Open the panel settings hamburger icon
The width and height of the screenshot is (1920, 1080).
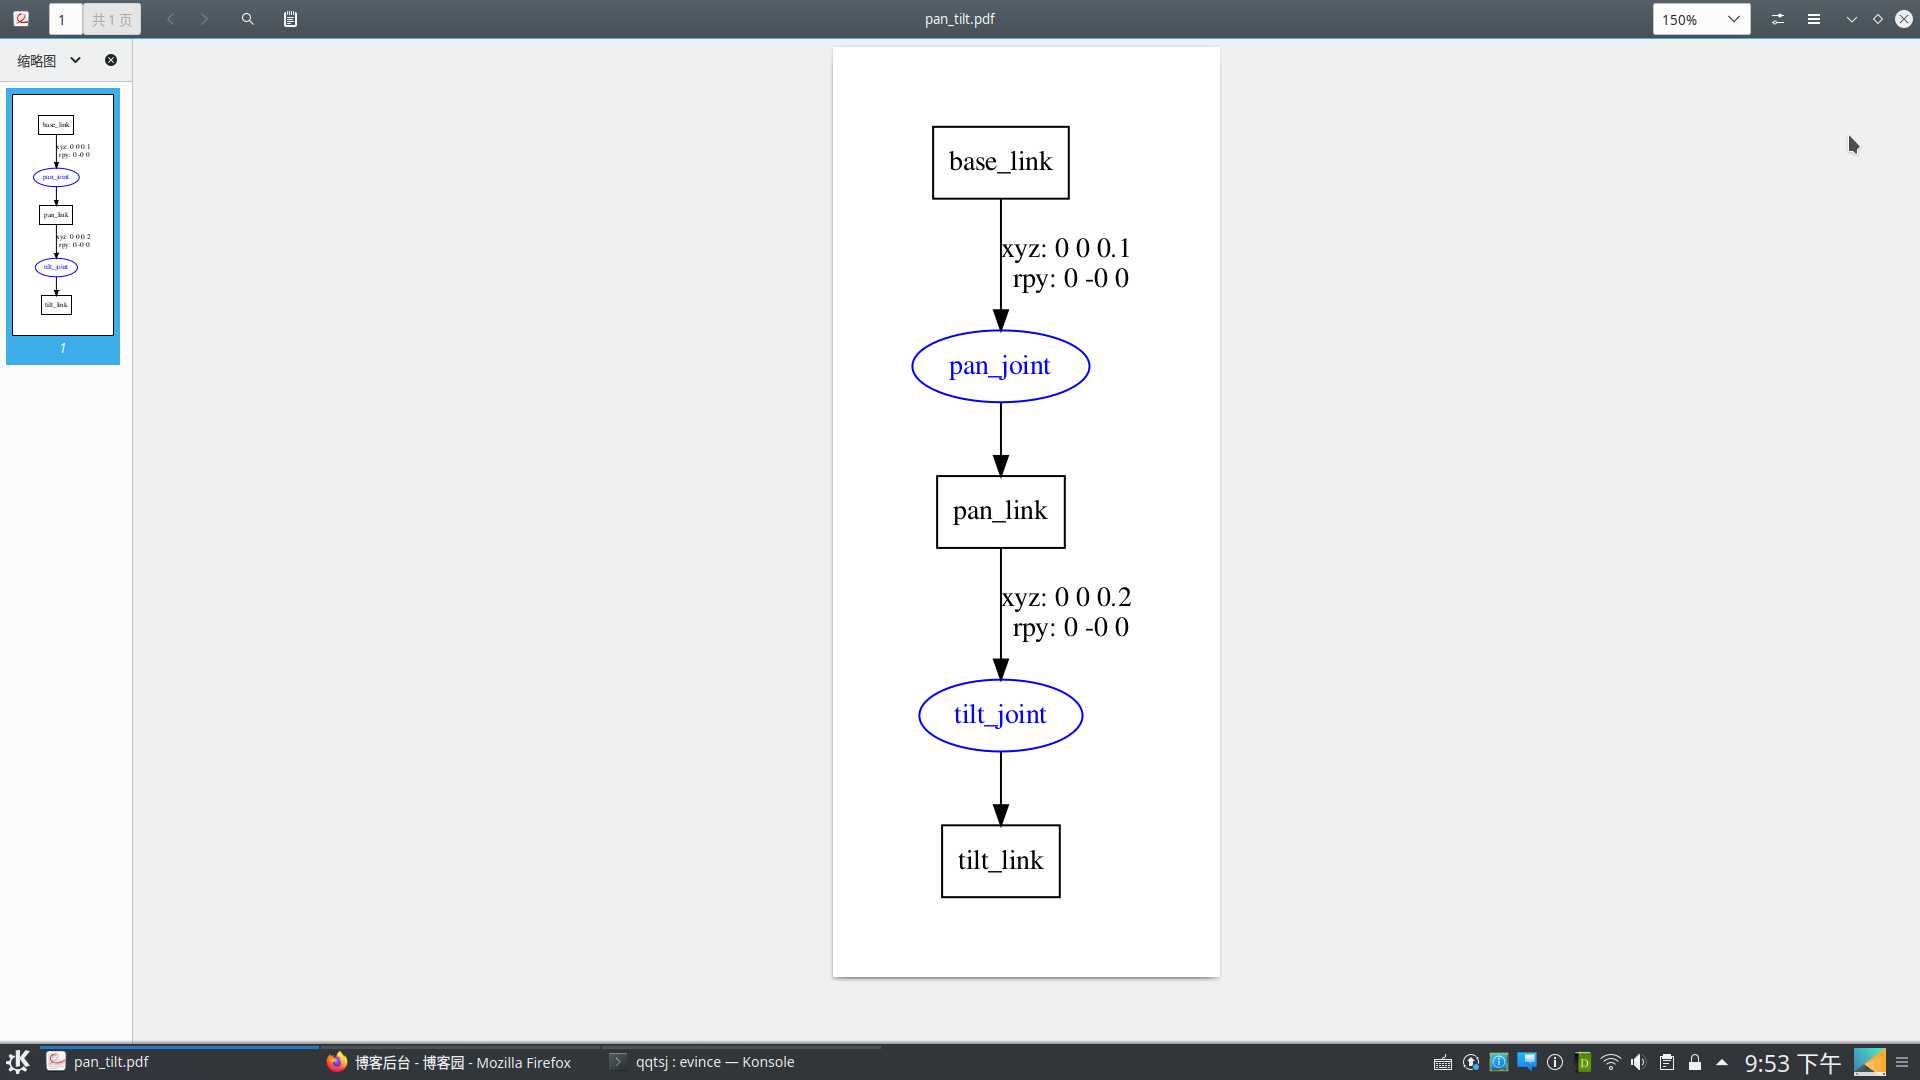click(1902, 1063)
